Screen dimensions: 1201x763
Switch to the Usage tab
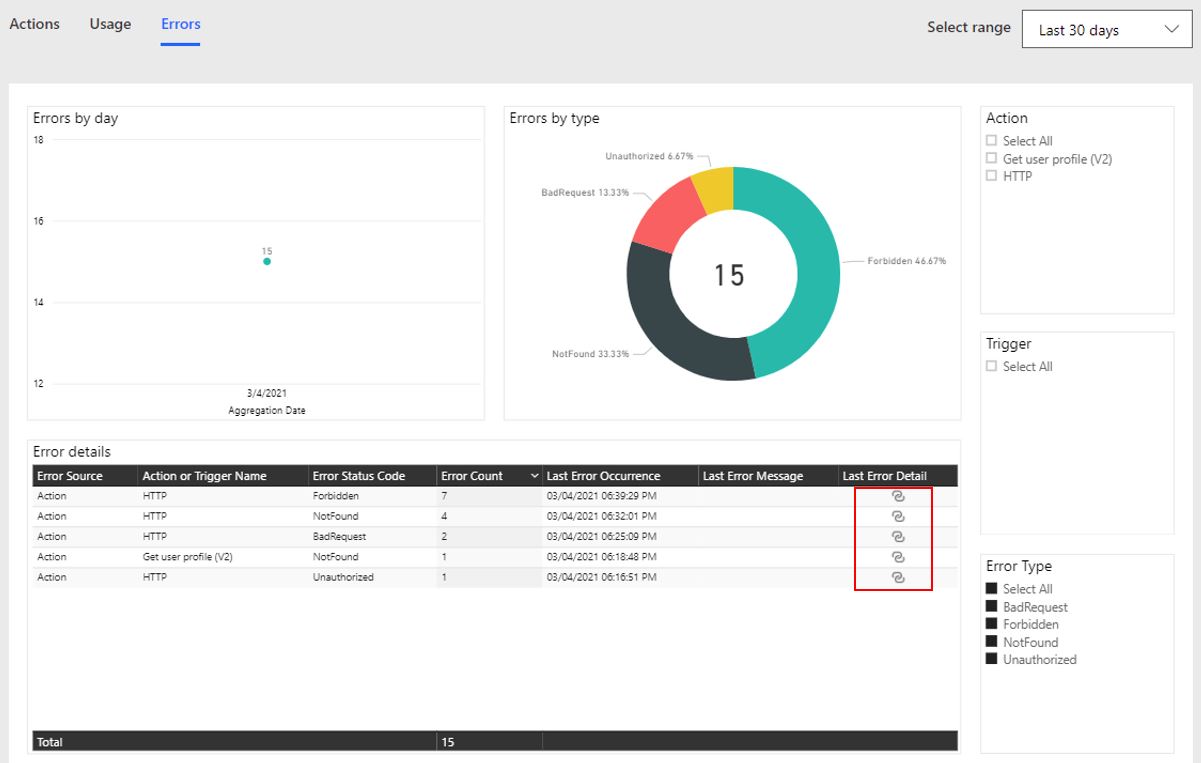click(110, 24)
